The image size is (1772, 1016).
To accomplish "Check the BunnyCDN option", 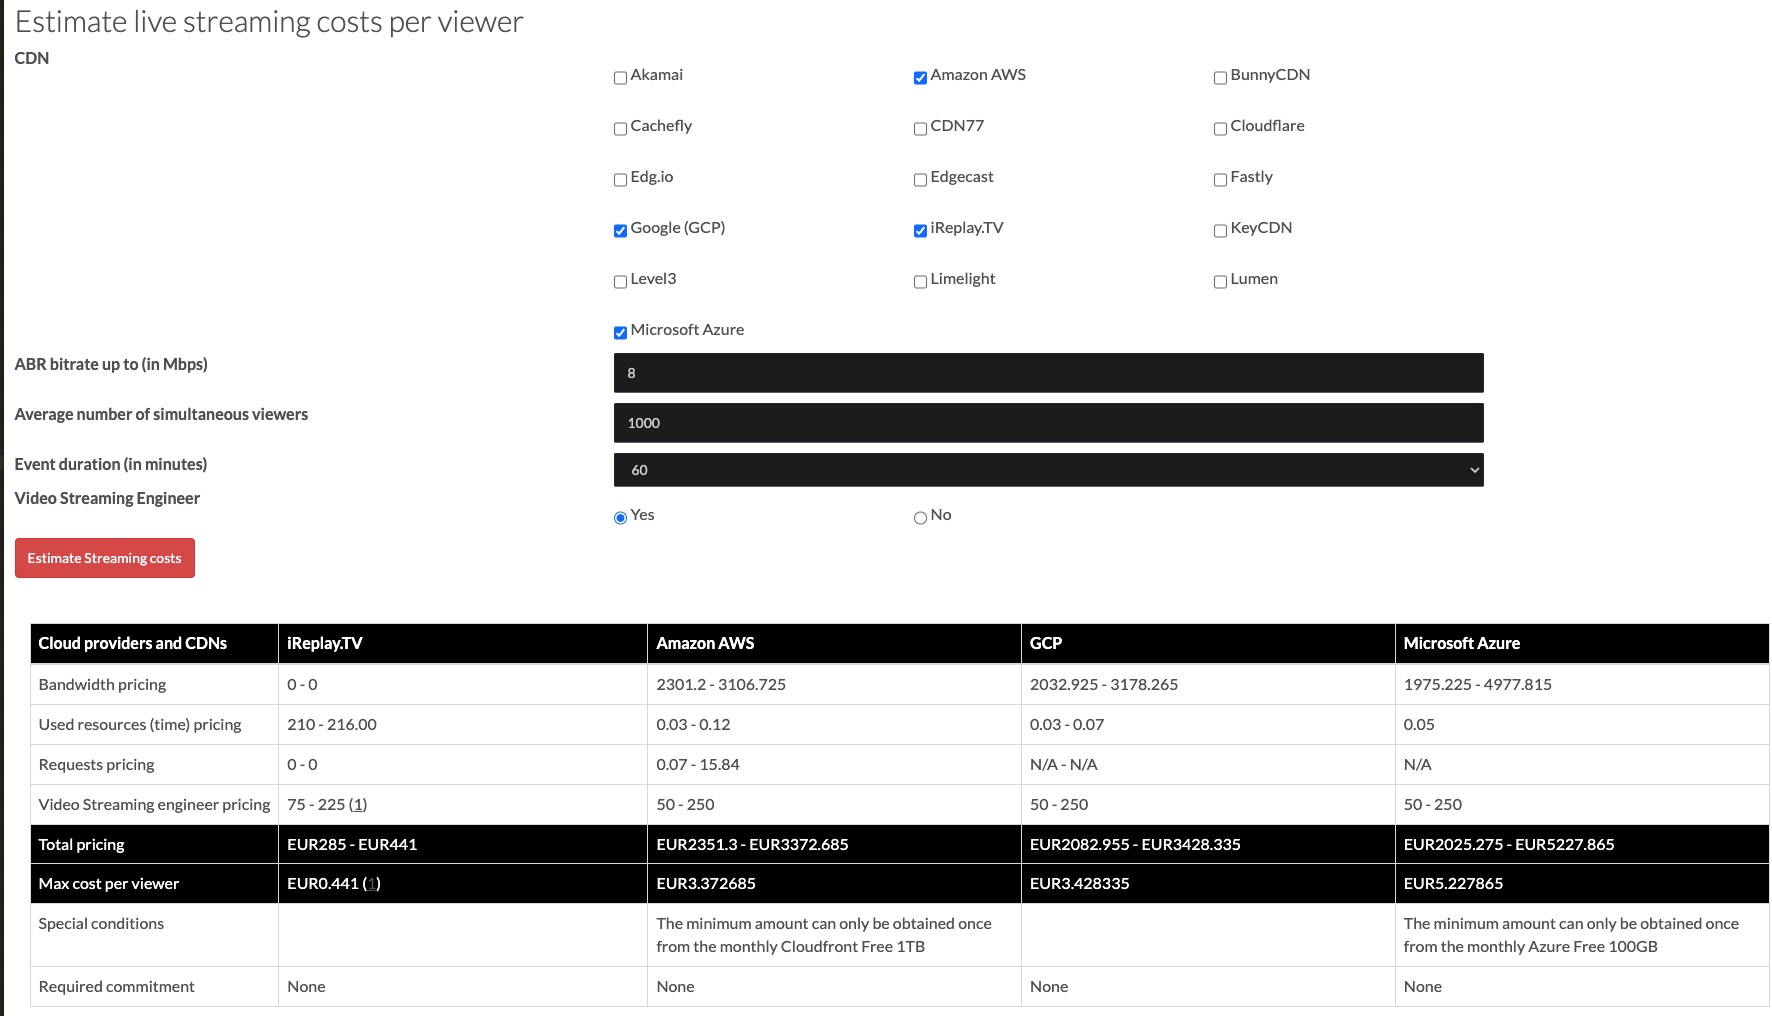I will (1220, 77).
